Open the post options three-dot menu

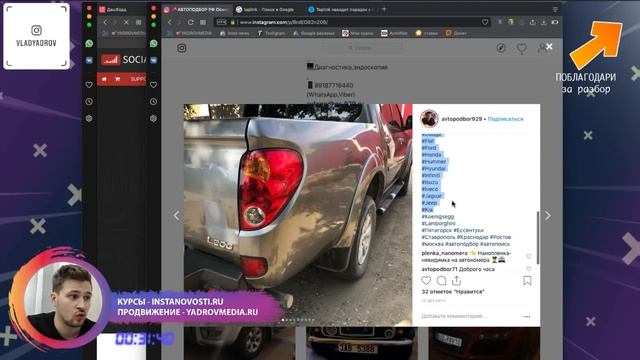coord(527,316)
